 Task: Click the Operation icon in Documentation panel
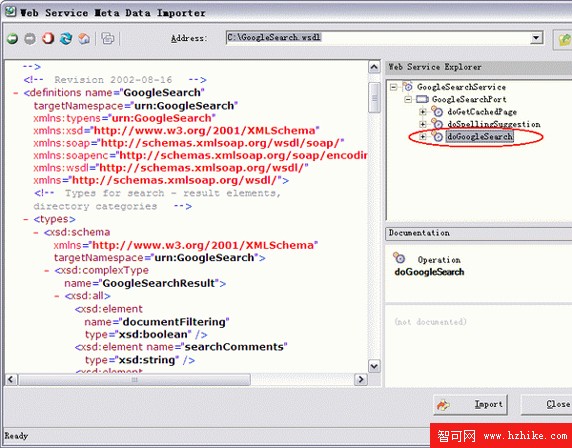(x=399, y=258)
